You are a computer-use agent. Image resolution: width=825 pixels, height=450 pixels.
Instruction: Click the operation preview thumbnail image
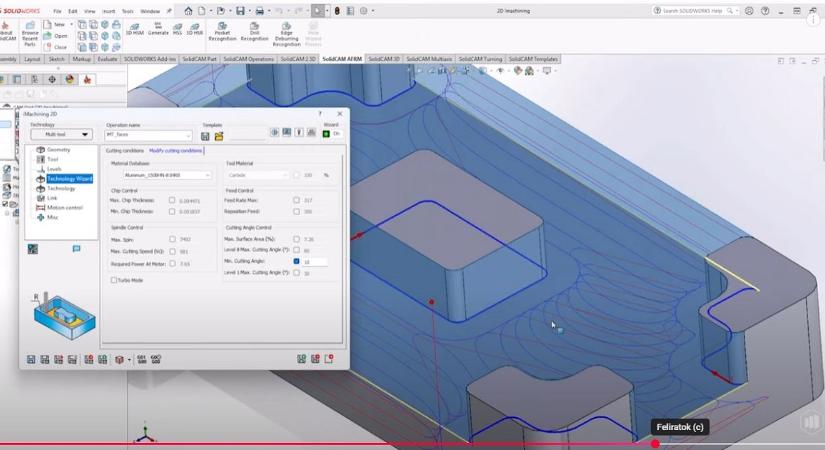coord(63,316)
